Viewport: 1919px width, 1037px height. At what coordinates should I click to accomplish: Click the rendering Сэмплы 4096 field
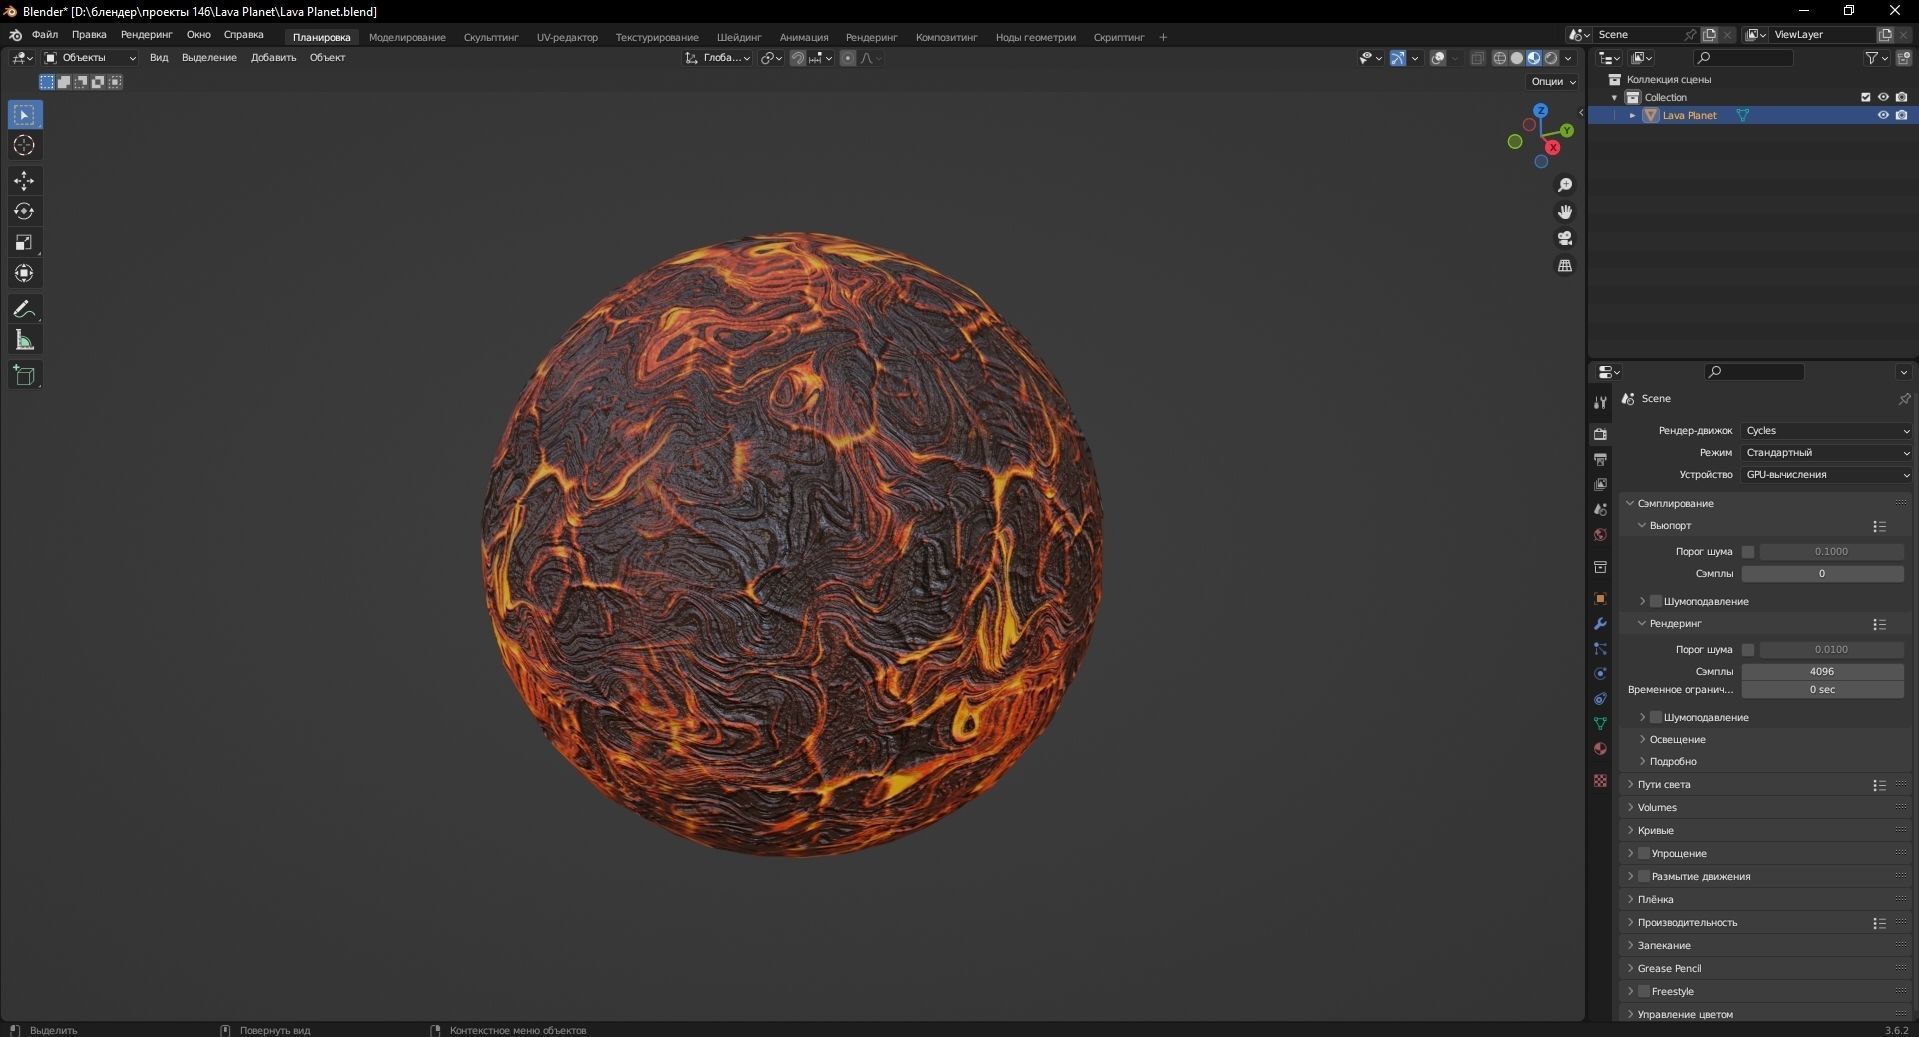[1822, 672]
